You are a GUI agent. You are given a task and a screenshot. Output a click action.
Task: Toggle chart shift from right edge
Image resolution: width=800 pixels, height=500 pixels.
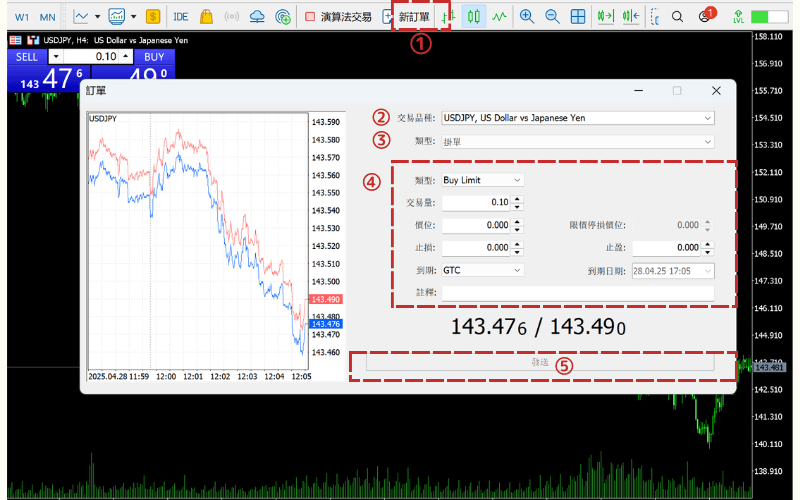[629, 16]
